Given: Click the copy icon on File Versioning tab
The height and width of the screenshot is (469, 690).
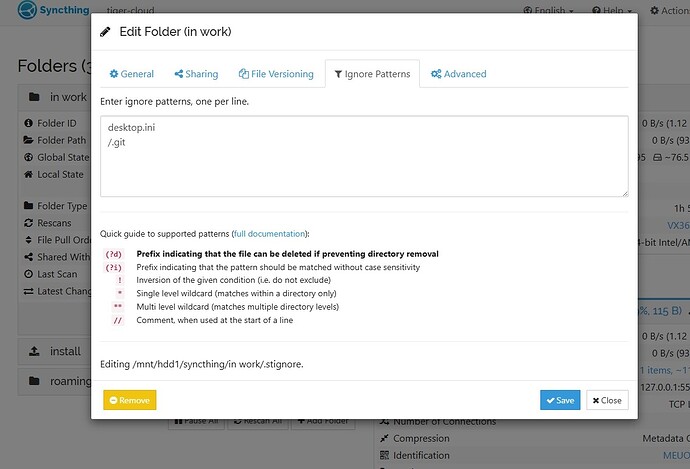Looking at the screenshot, I should click(243, 74).
